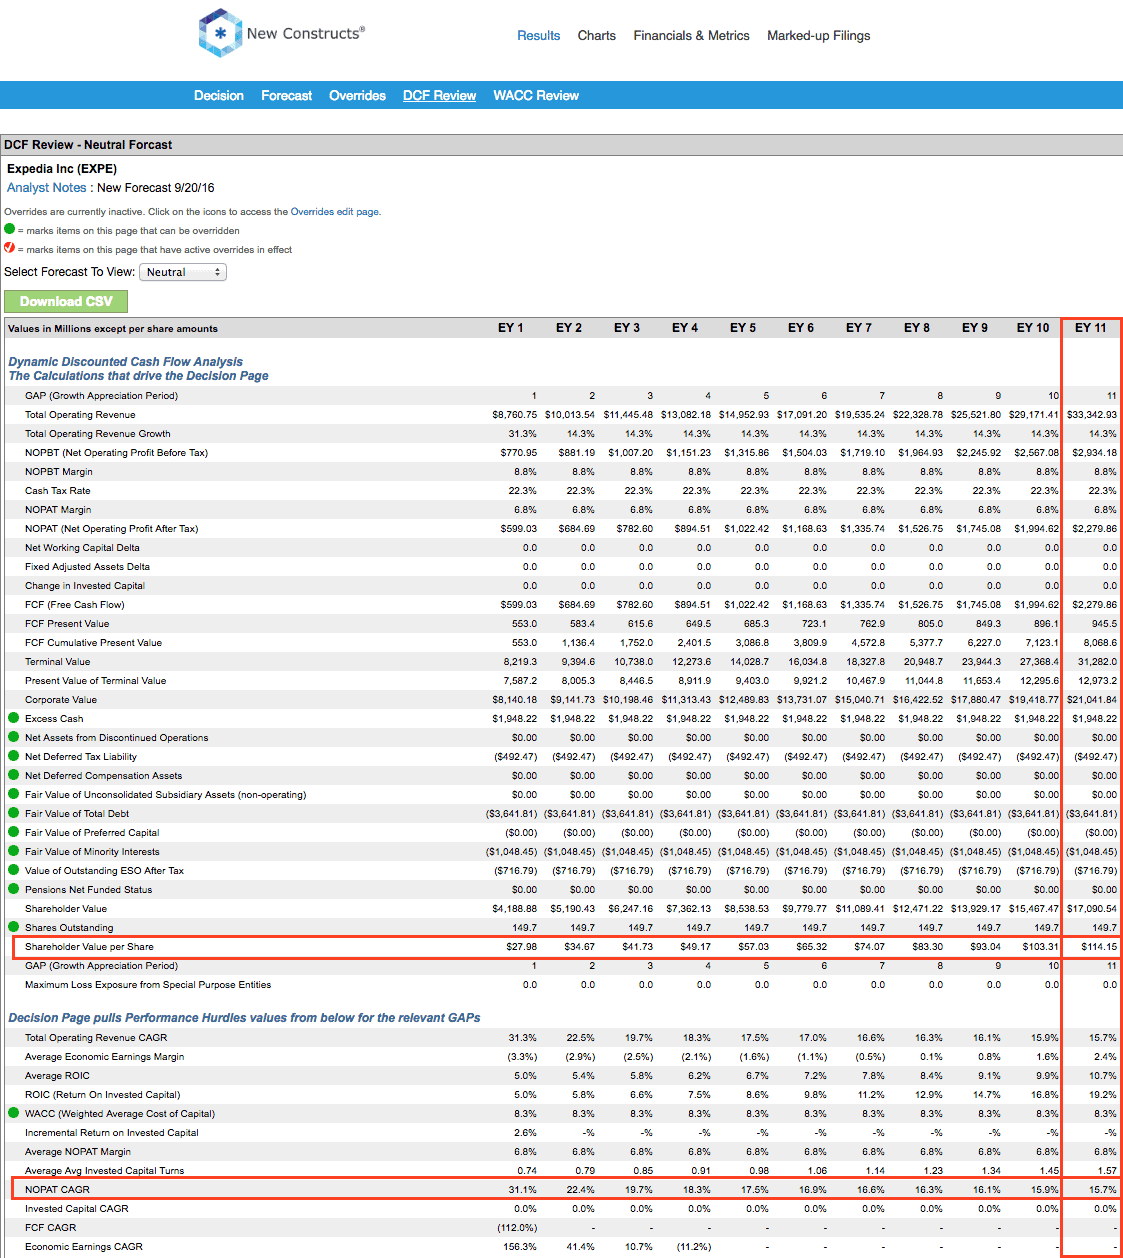Open Marked-up Filings

pyautogui.click(x=819, y=35)
